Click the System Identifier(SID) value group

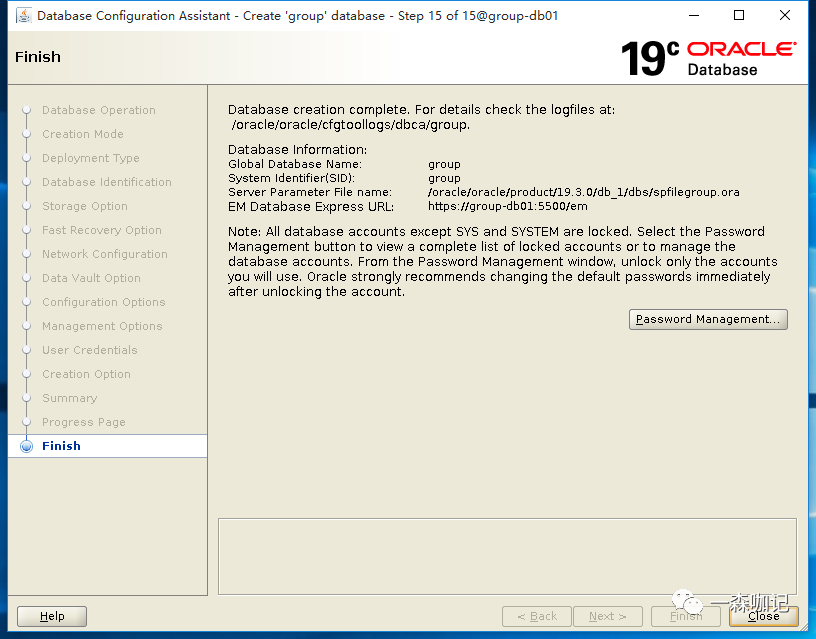tap(444, 178)
